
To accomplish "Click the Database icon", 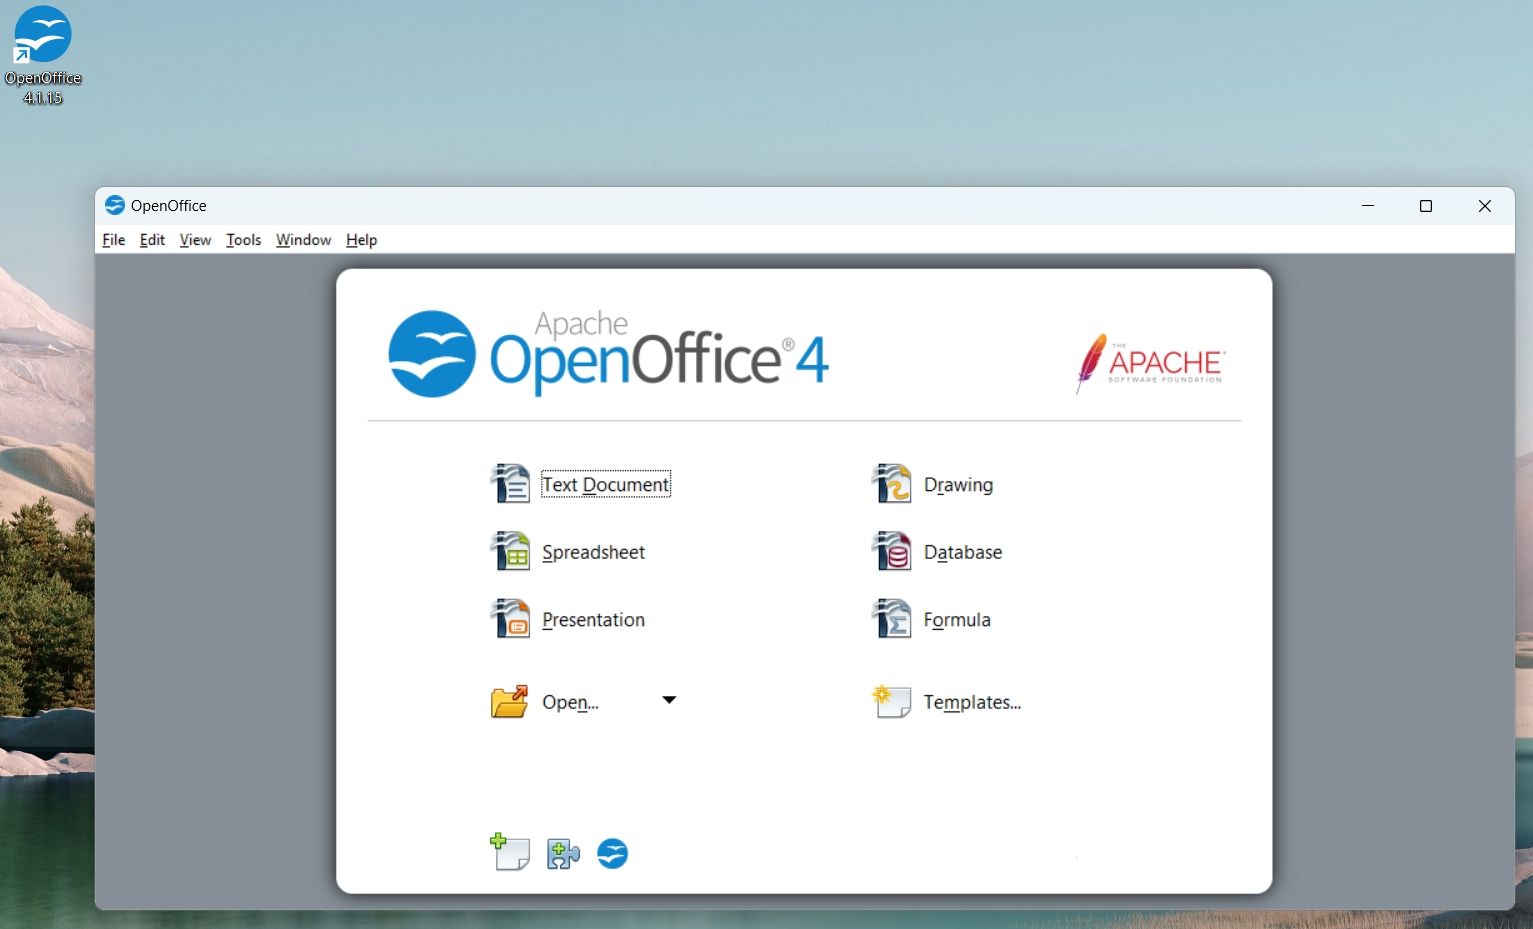I will click(891, 551).
